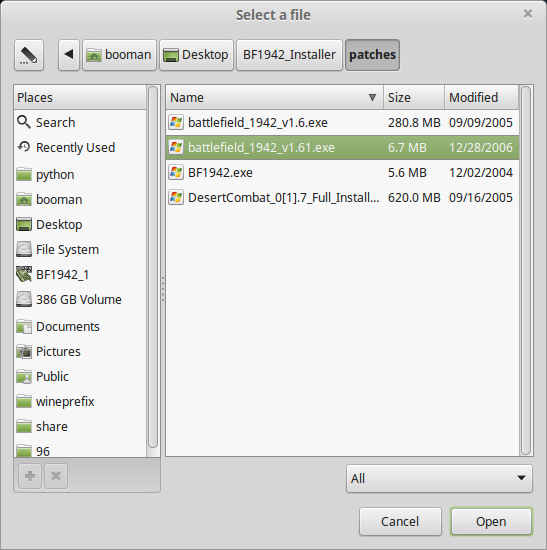
Task: Click the Cancel button
Action: [x=400, y=522]
